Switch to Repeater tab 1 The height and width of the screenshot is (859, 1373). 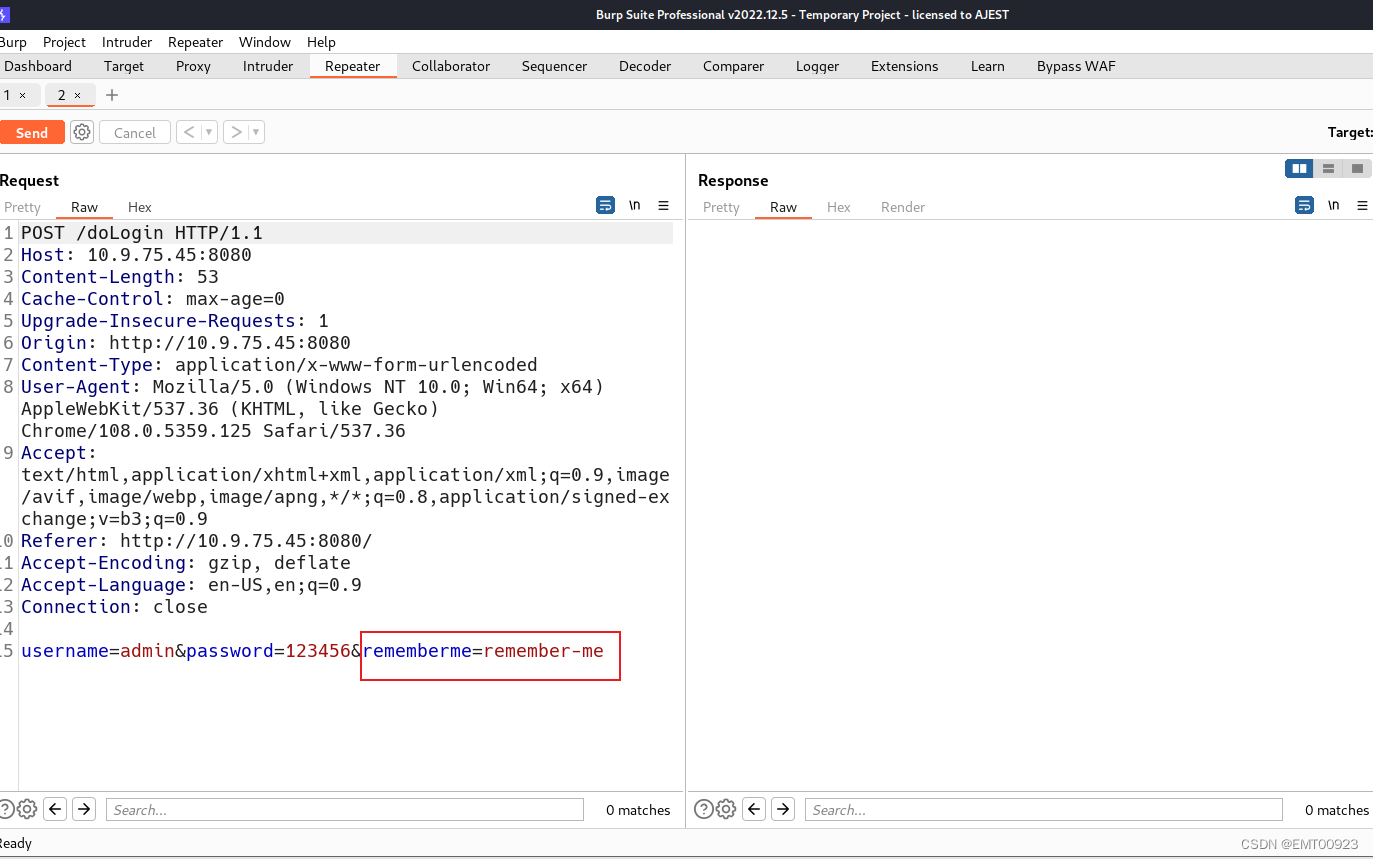tap(7, 95)
